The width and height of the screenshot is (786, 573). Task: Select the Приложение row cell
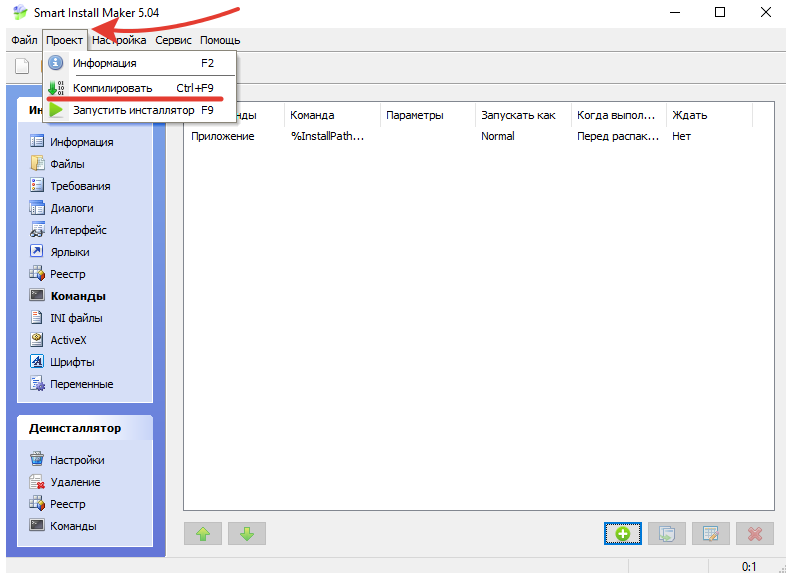coord(223,136)
